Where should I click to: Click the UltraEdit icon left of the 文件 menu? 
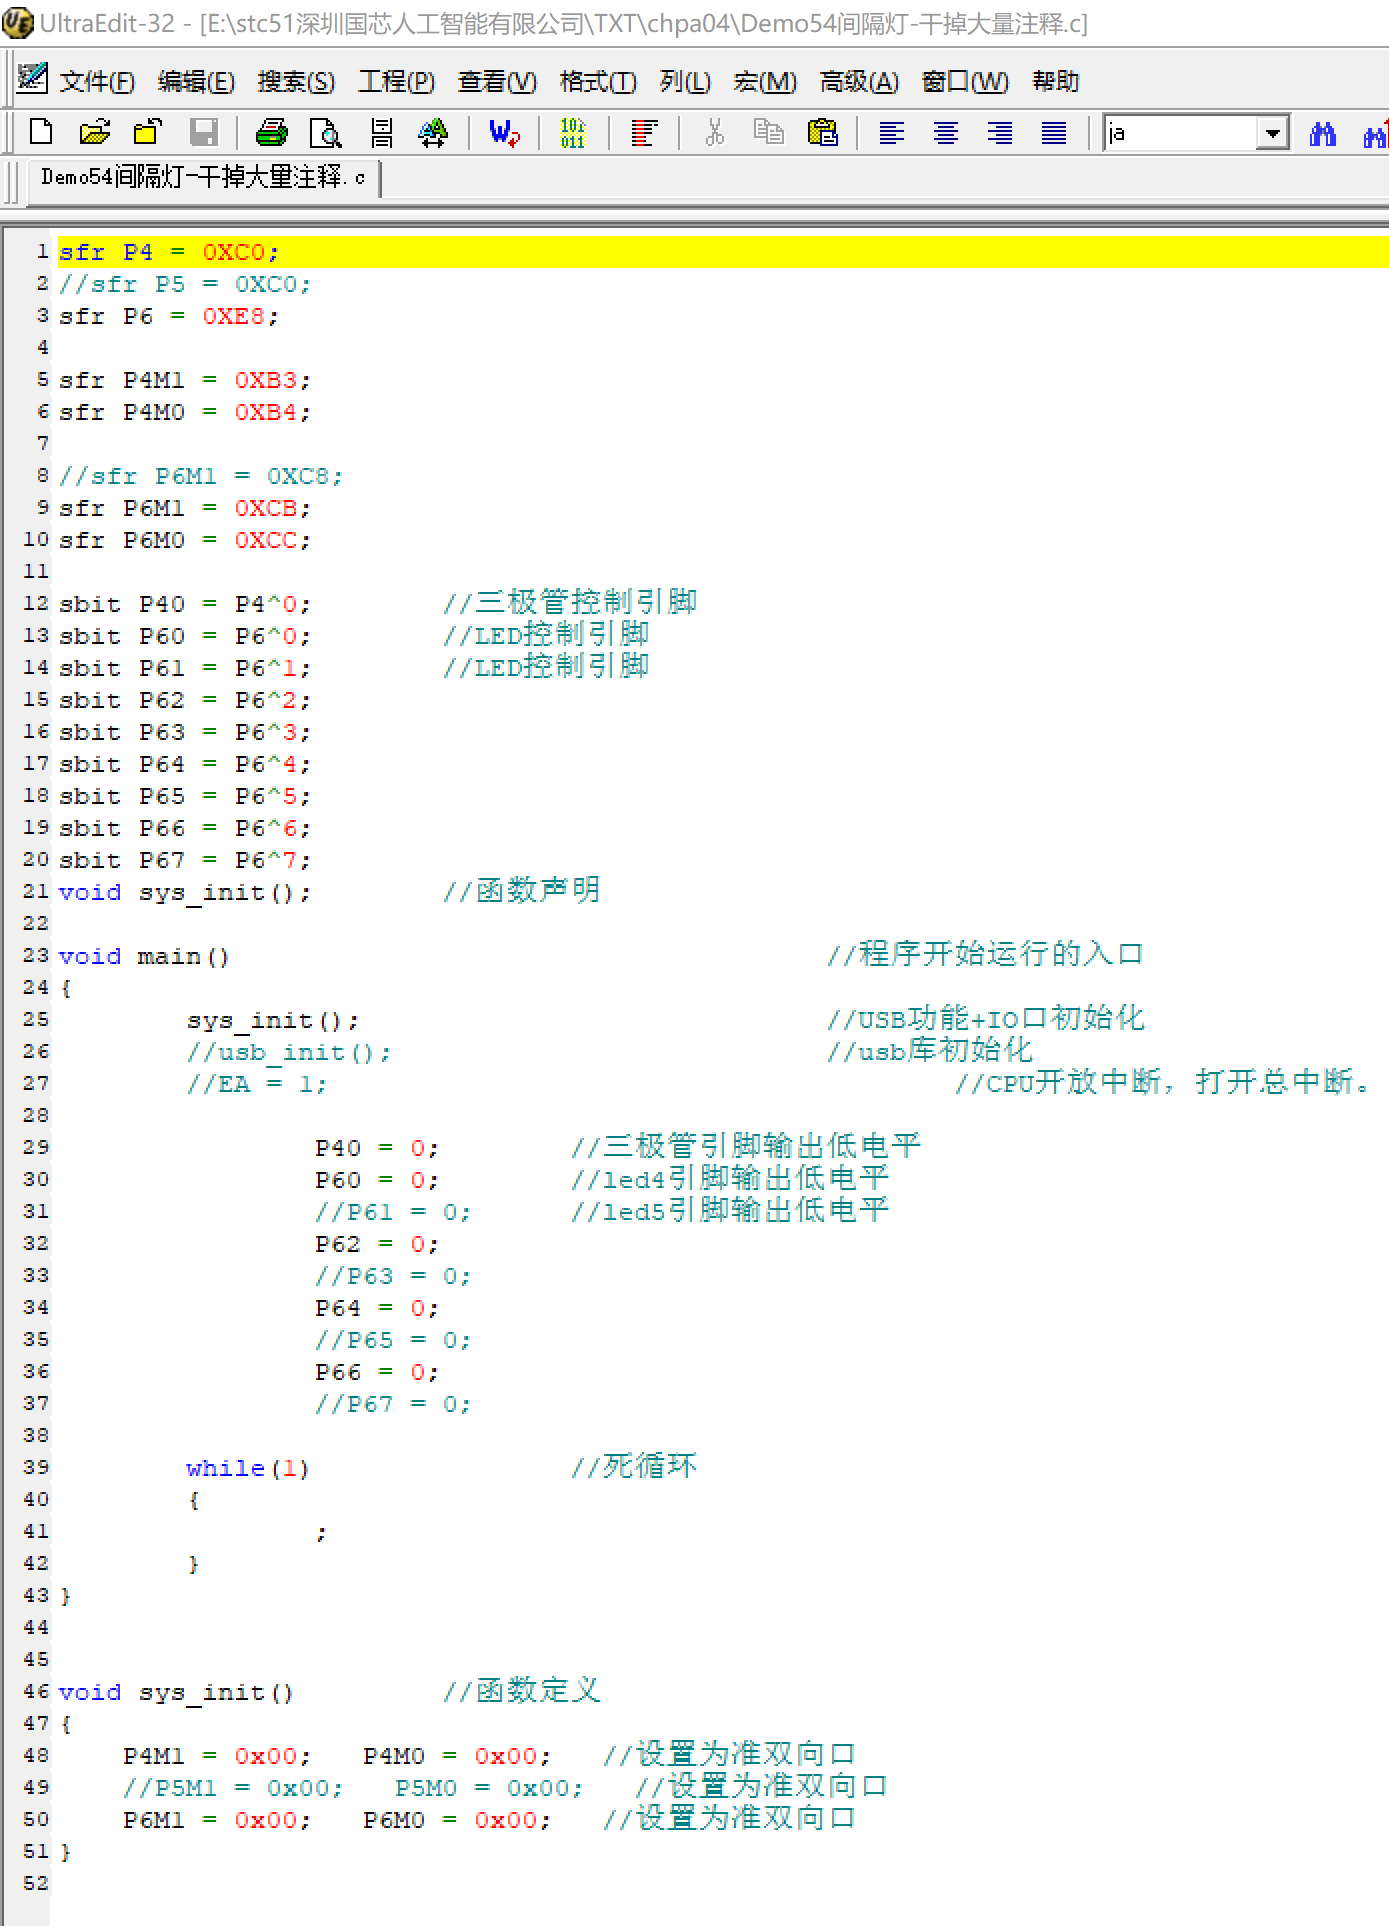pyautogui.click(x=32, y=78)
